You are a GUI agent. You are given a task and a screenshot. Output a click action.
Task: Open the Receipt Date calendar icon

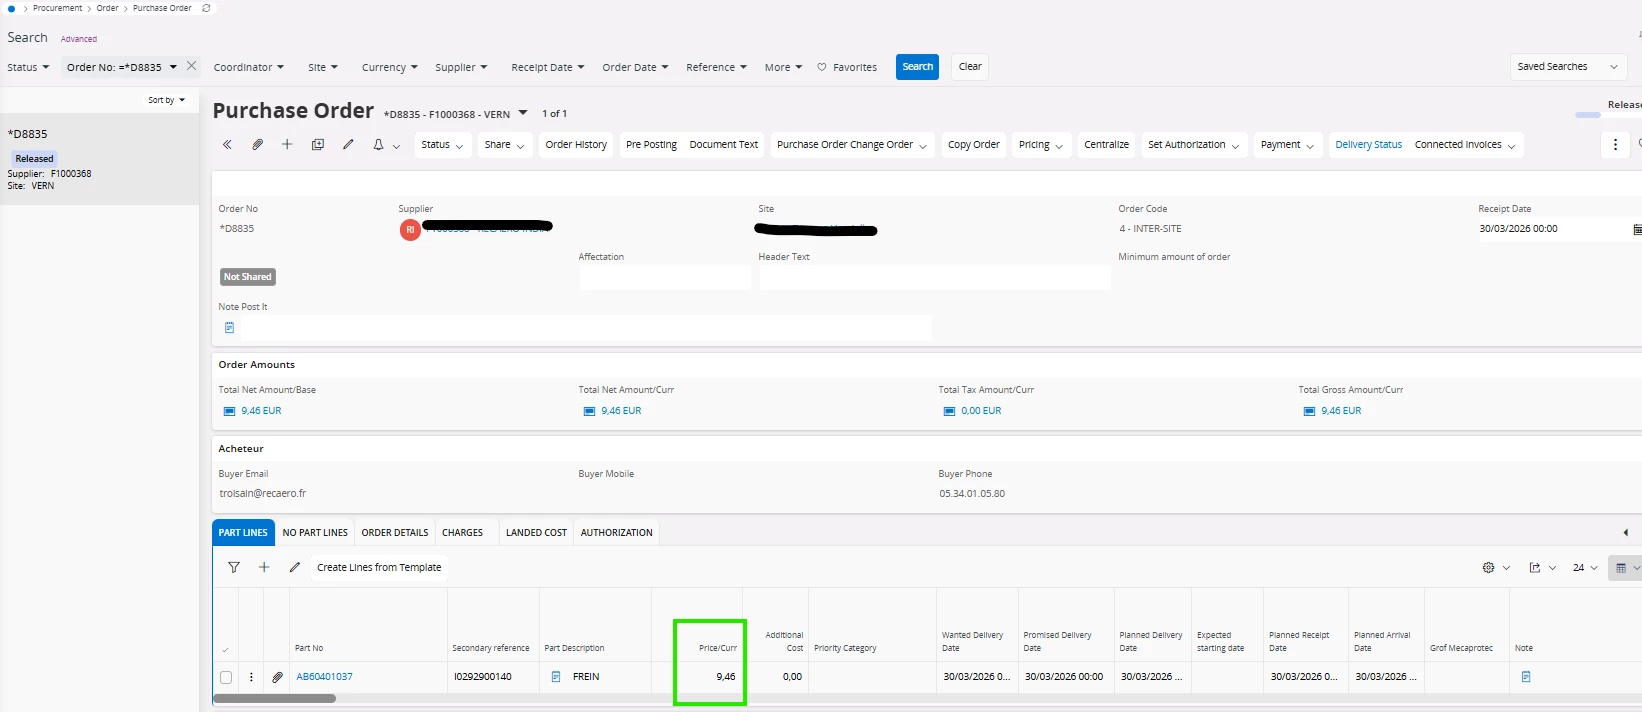tap(1637, 230)
